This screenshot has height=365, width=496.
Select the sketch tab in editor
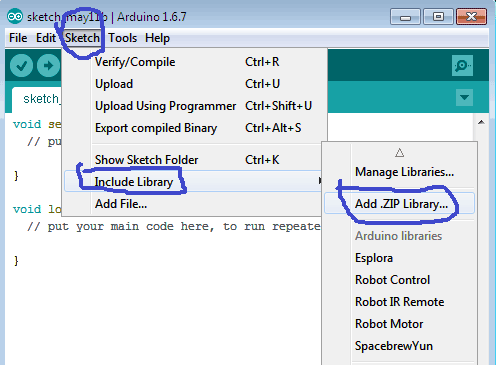tap(37, 99)
